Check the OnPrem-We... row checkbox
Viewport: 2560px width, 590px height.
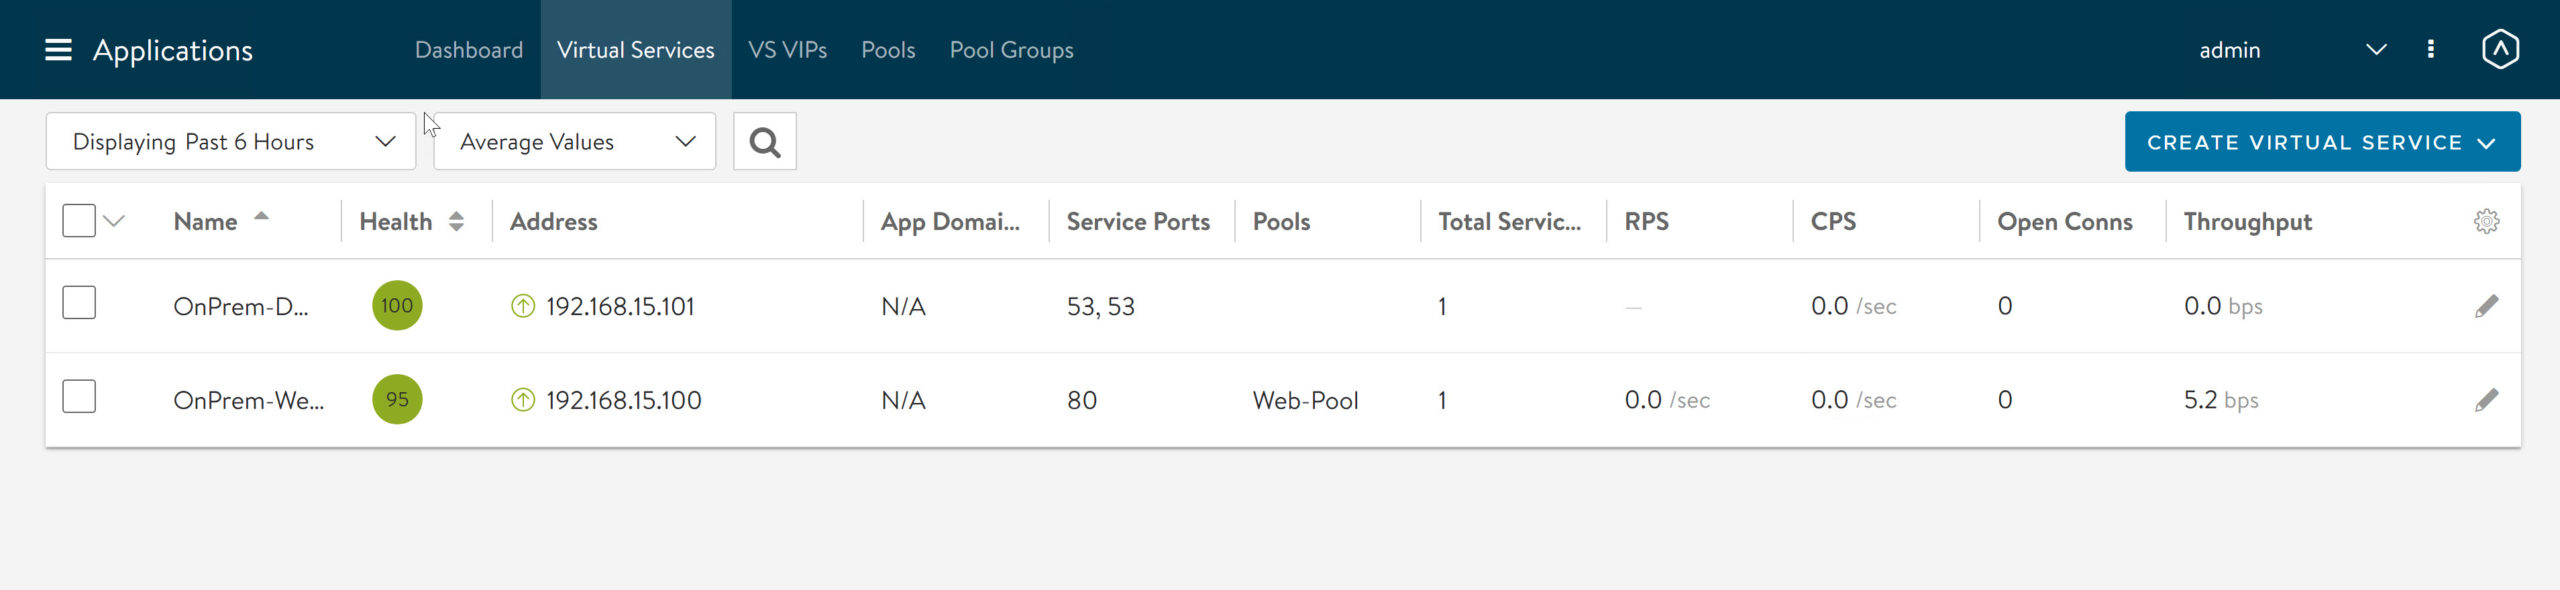point(79,397)
